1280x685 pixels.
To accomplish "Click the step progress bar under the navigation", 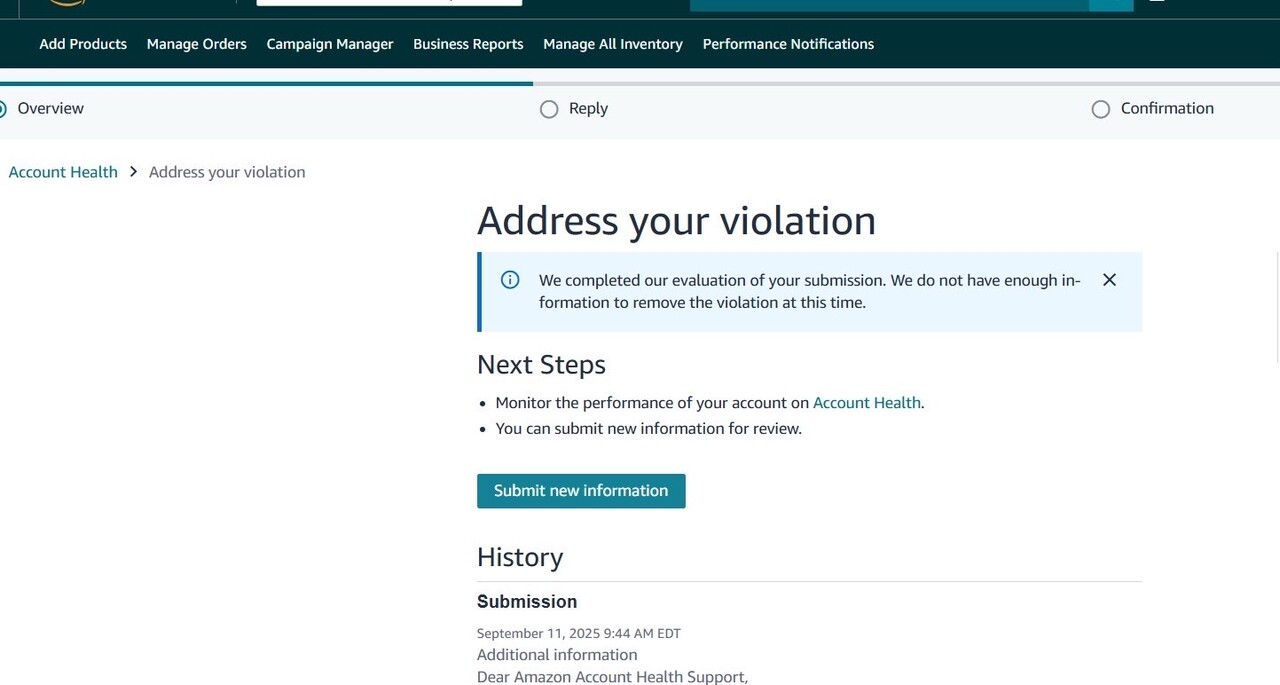I will [640, 84].
